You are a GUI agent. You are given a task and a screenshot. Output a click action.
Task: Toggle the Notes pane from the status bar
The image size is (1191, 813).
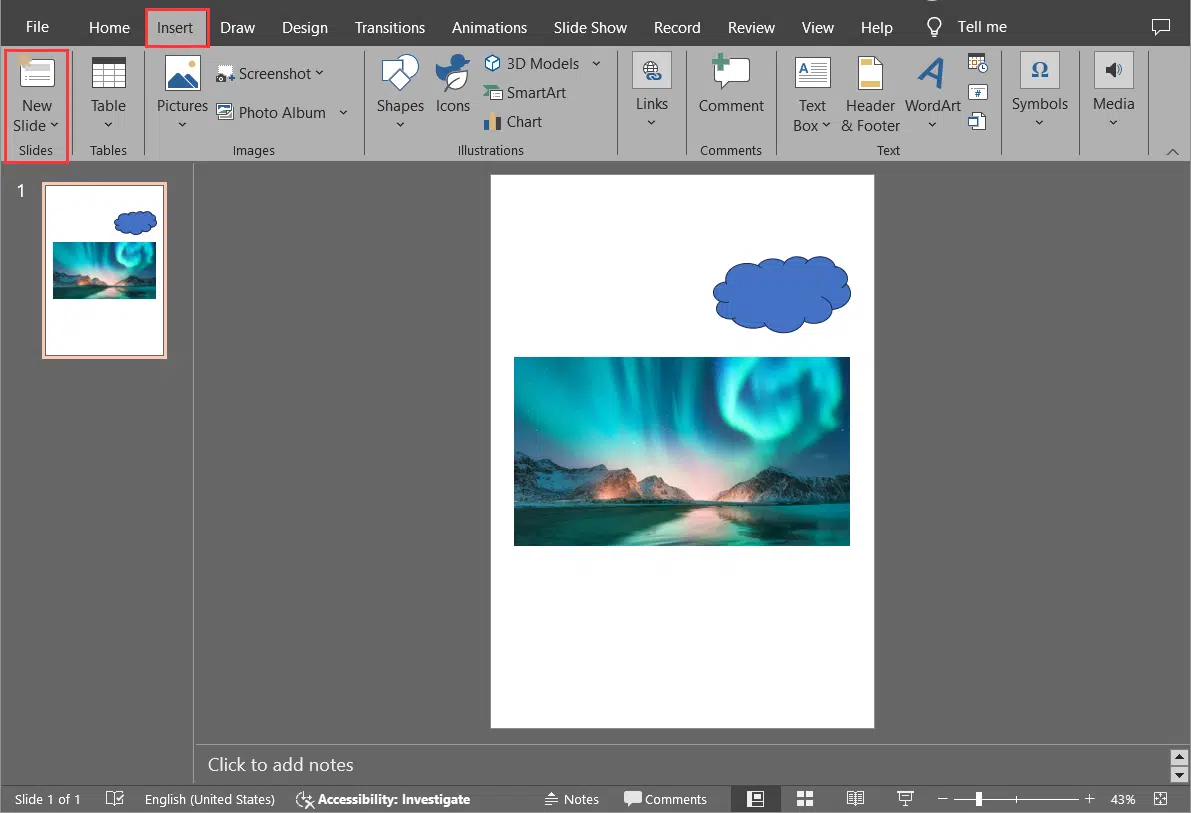click(x=572, y=798)
